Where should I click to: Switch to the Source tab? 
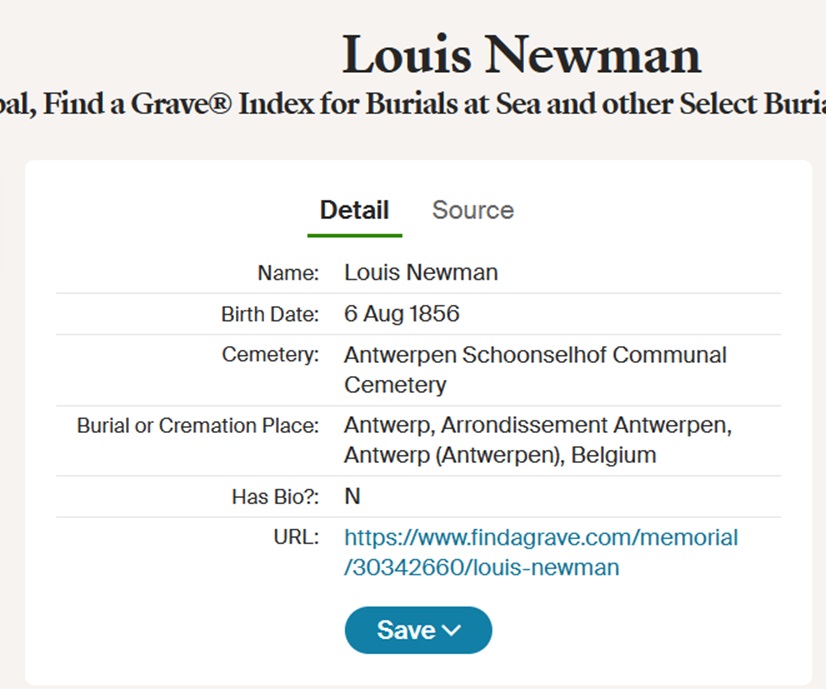point(472,211)
